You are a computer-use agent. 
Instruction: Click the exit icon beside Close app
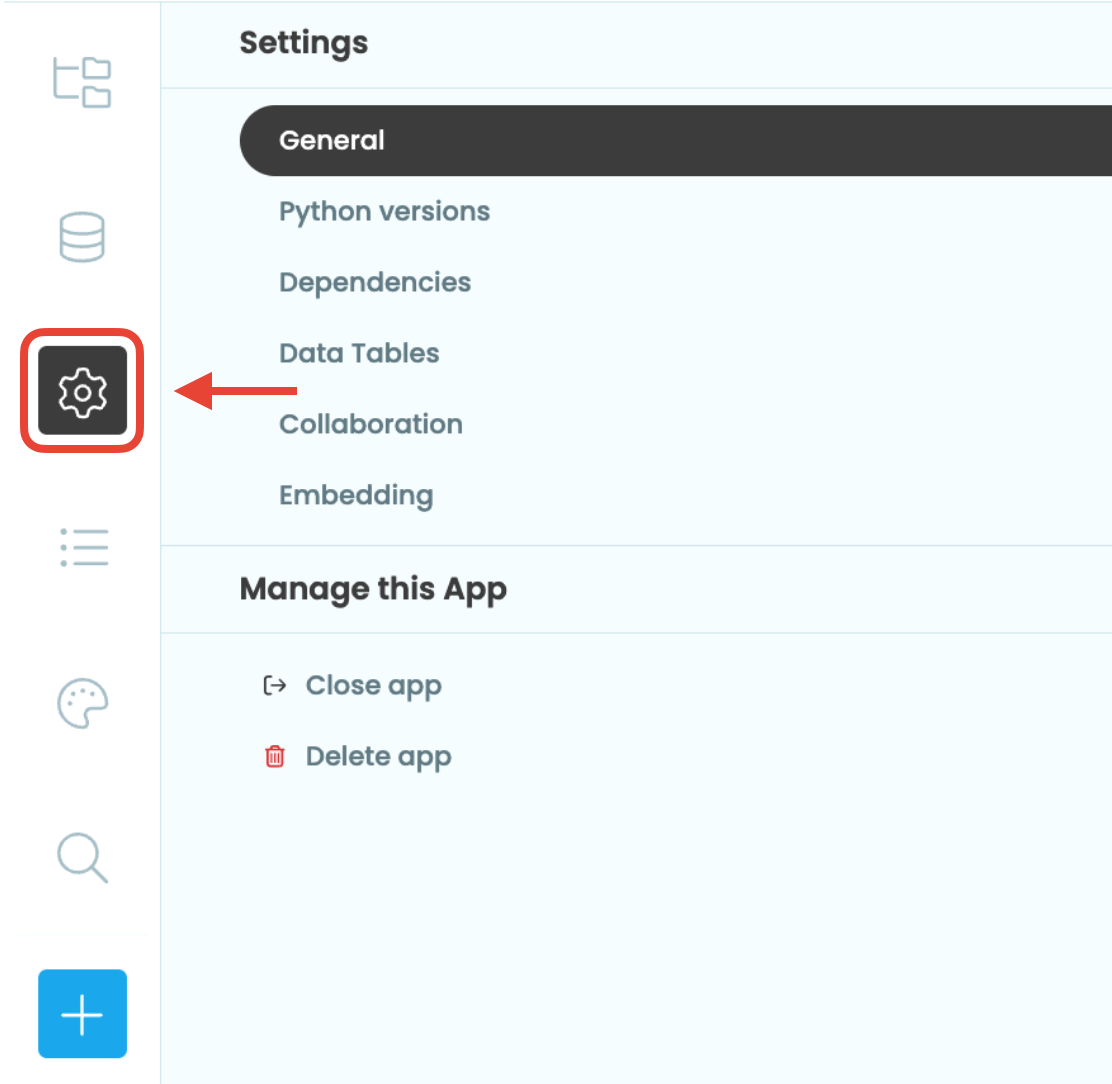tap(274, 685)
